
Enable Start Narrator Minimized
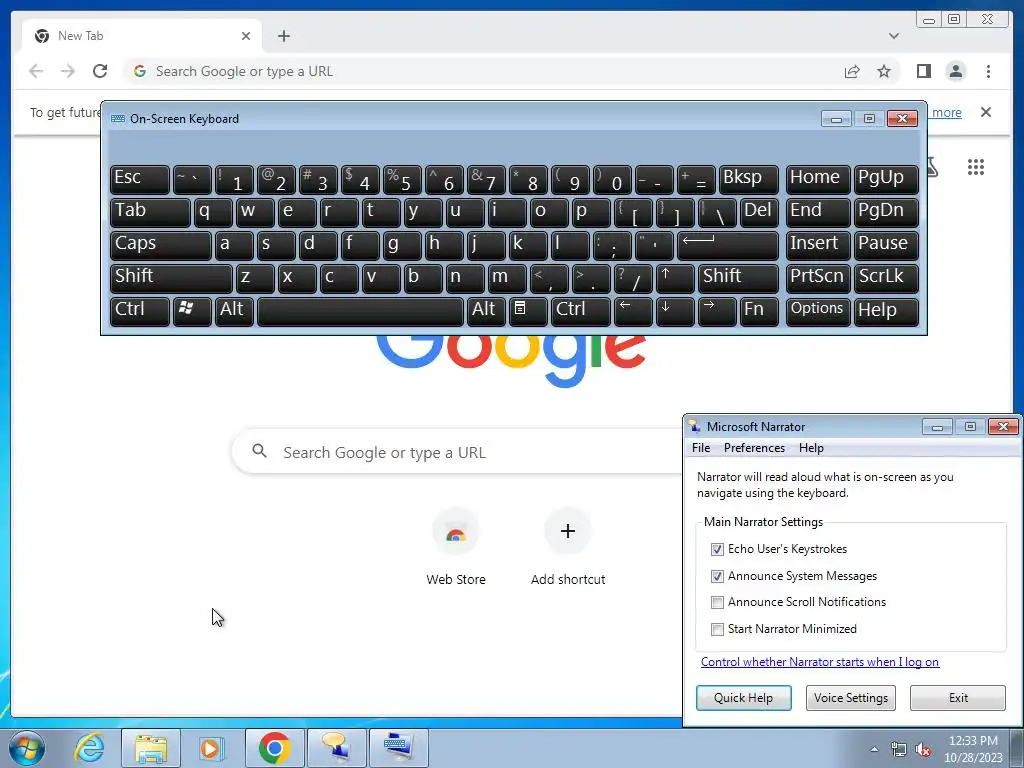717,629
